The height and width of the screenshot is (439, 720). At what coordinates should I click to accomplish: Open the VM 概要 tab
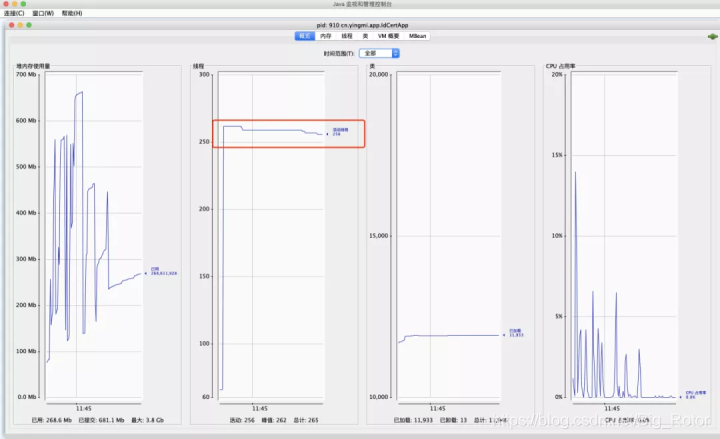[388, 36]
